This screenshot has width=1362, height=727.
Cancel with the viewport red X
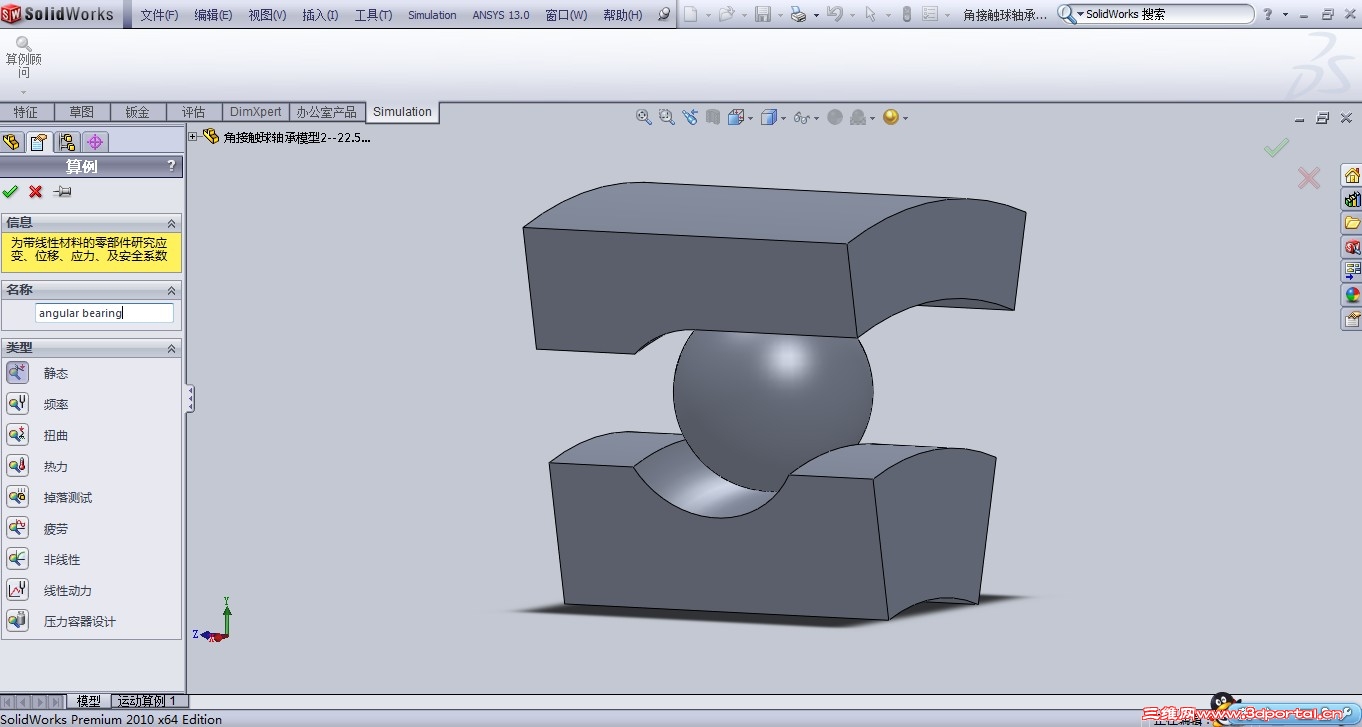point(1308,178)
